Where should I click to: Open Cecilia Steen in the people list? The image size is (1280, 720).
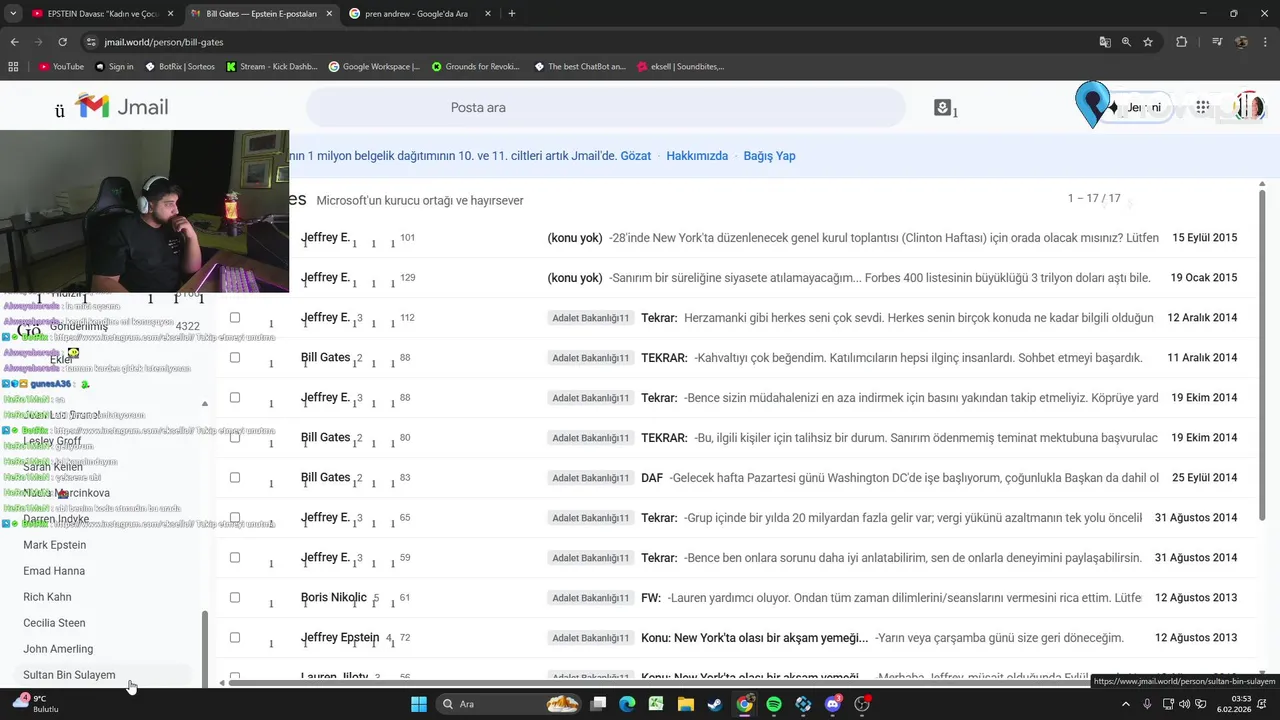(x=54, y=623)
